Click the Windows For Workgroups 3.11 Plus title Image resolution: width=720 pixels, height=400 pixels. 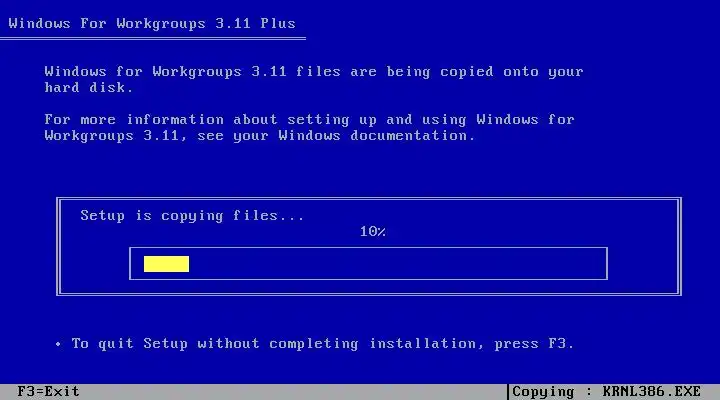click(x=152, y=23)
